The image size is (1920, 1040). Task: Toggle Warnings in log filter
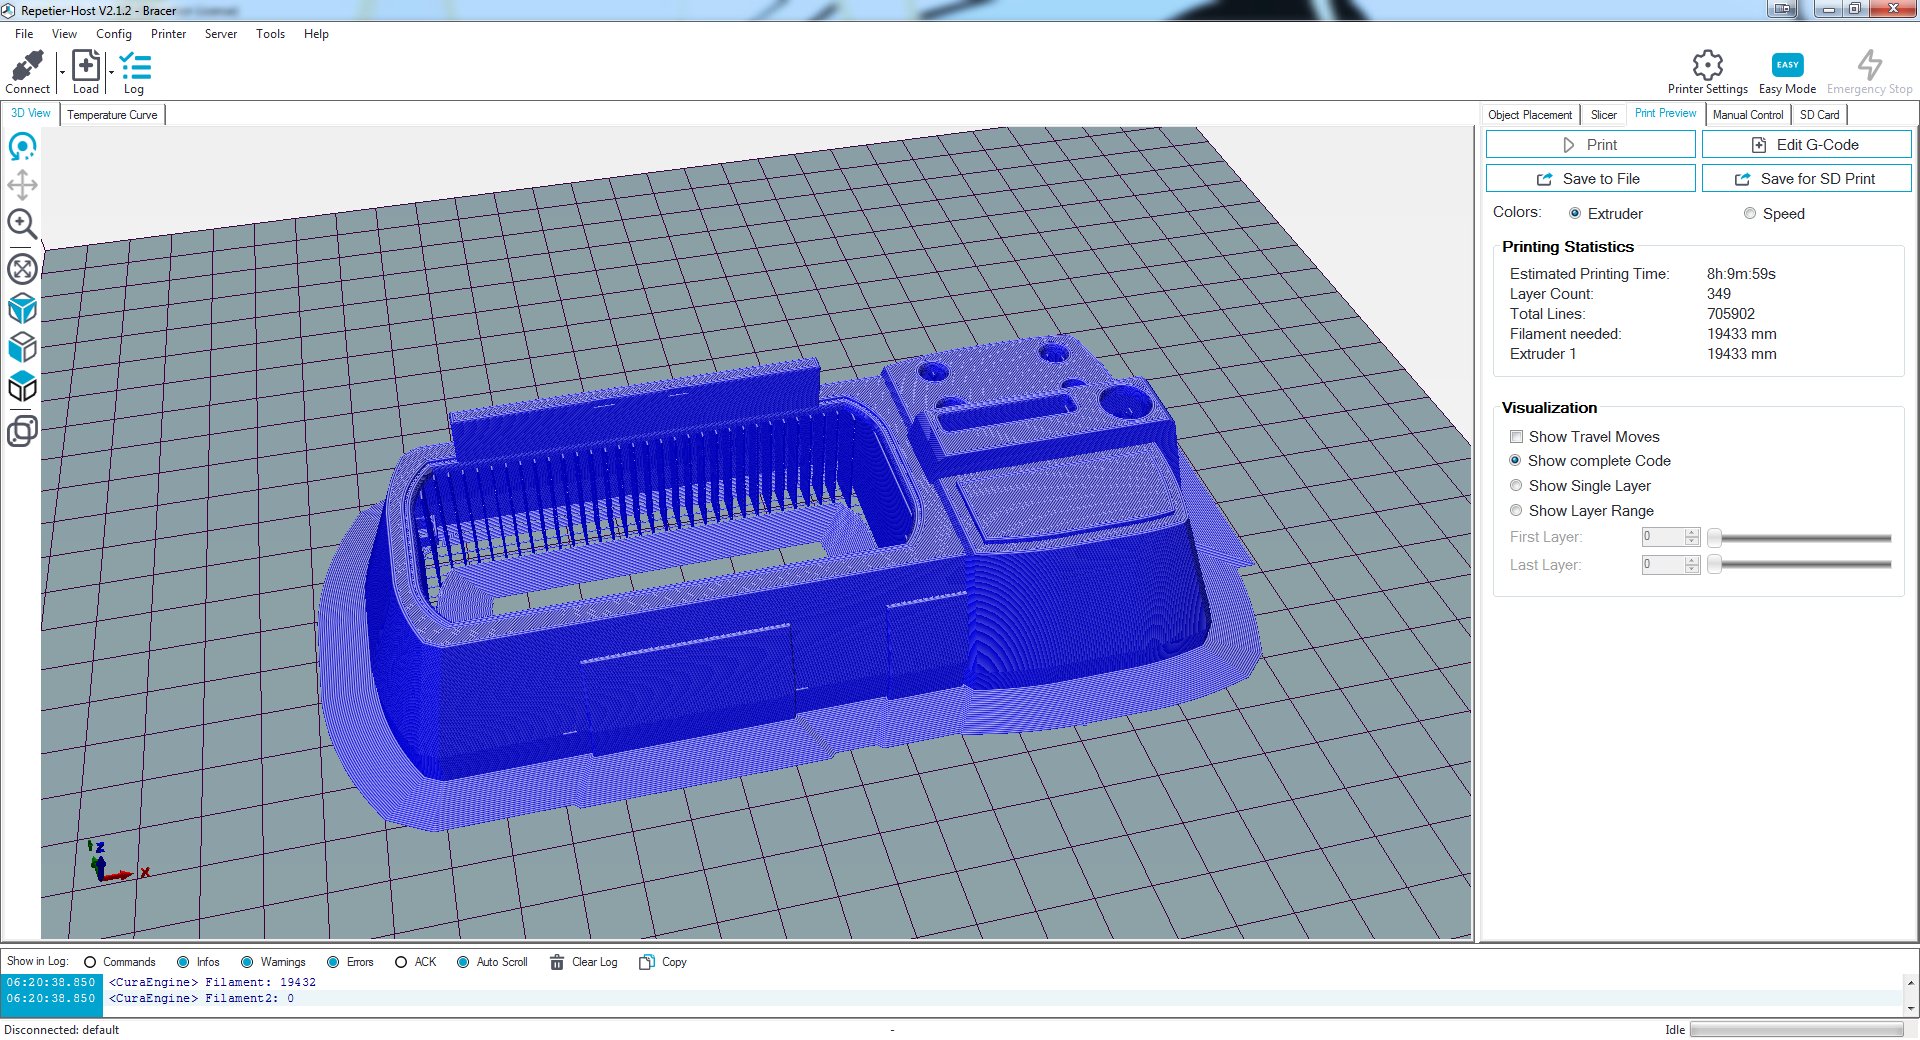(x=247, y=962)
